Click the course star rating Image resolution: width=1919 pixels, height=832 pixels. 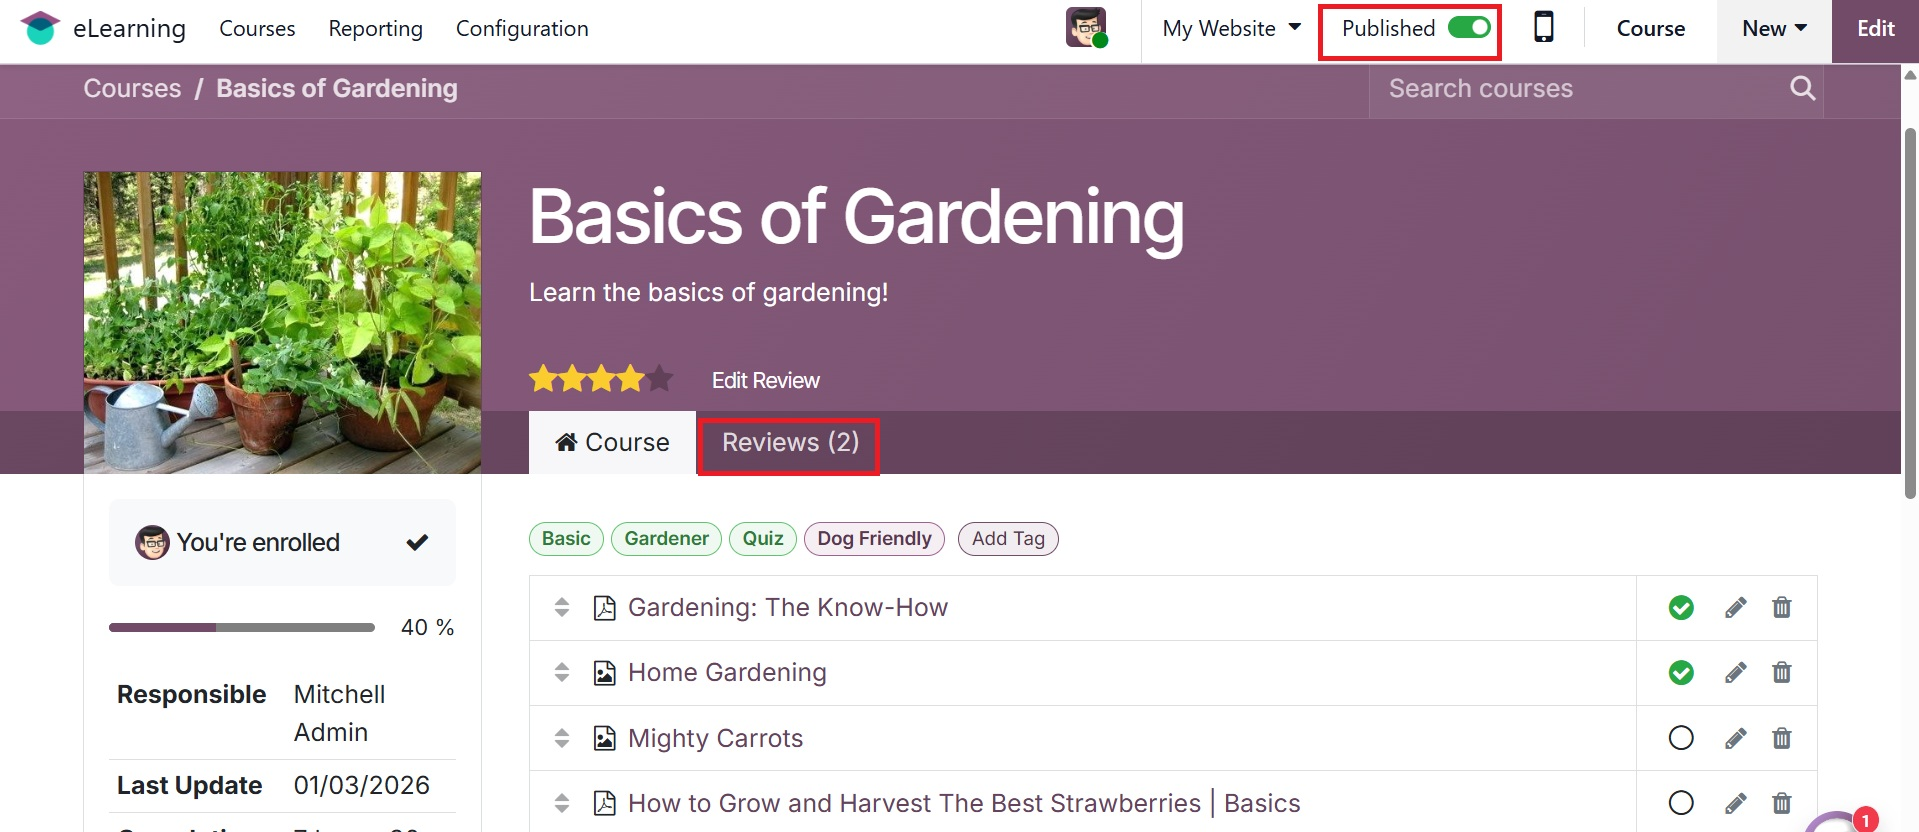click(600, 380)
